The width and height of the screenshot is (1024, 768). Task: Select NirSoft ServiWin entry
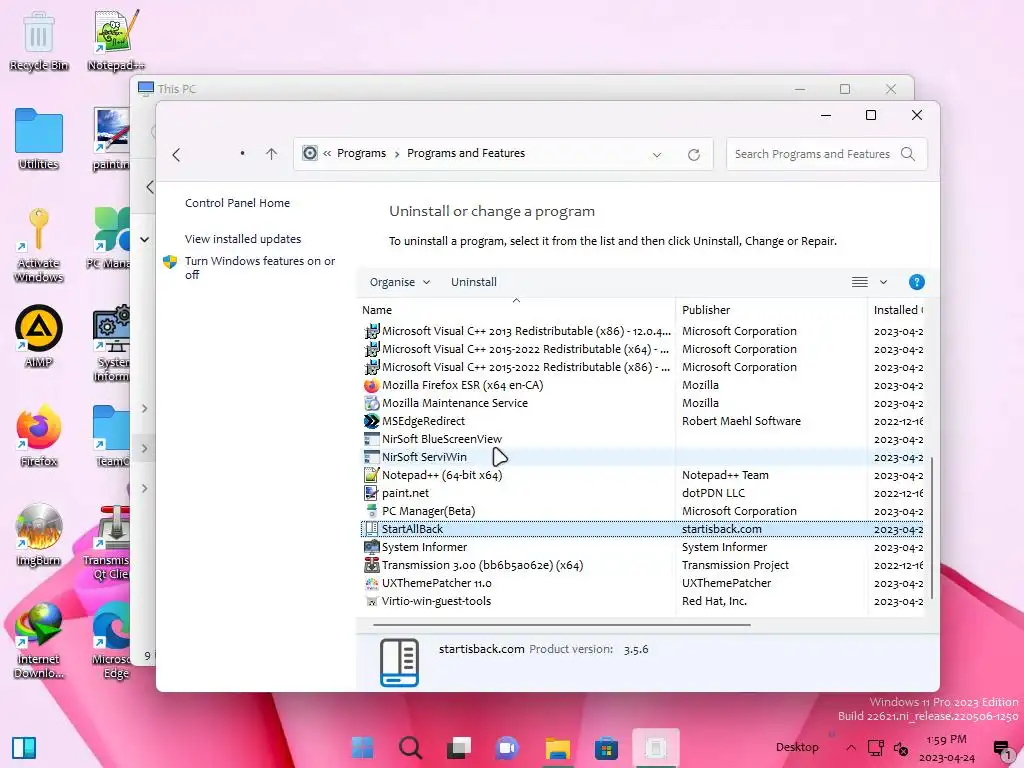[643, 457]
